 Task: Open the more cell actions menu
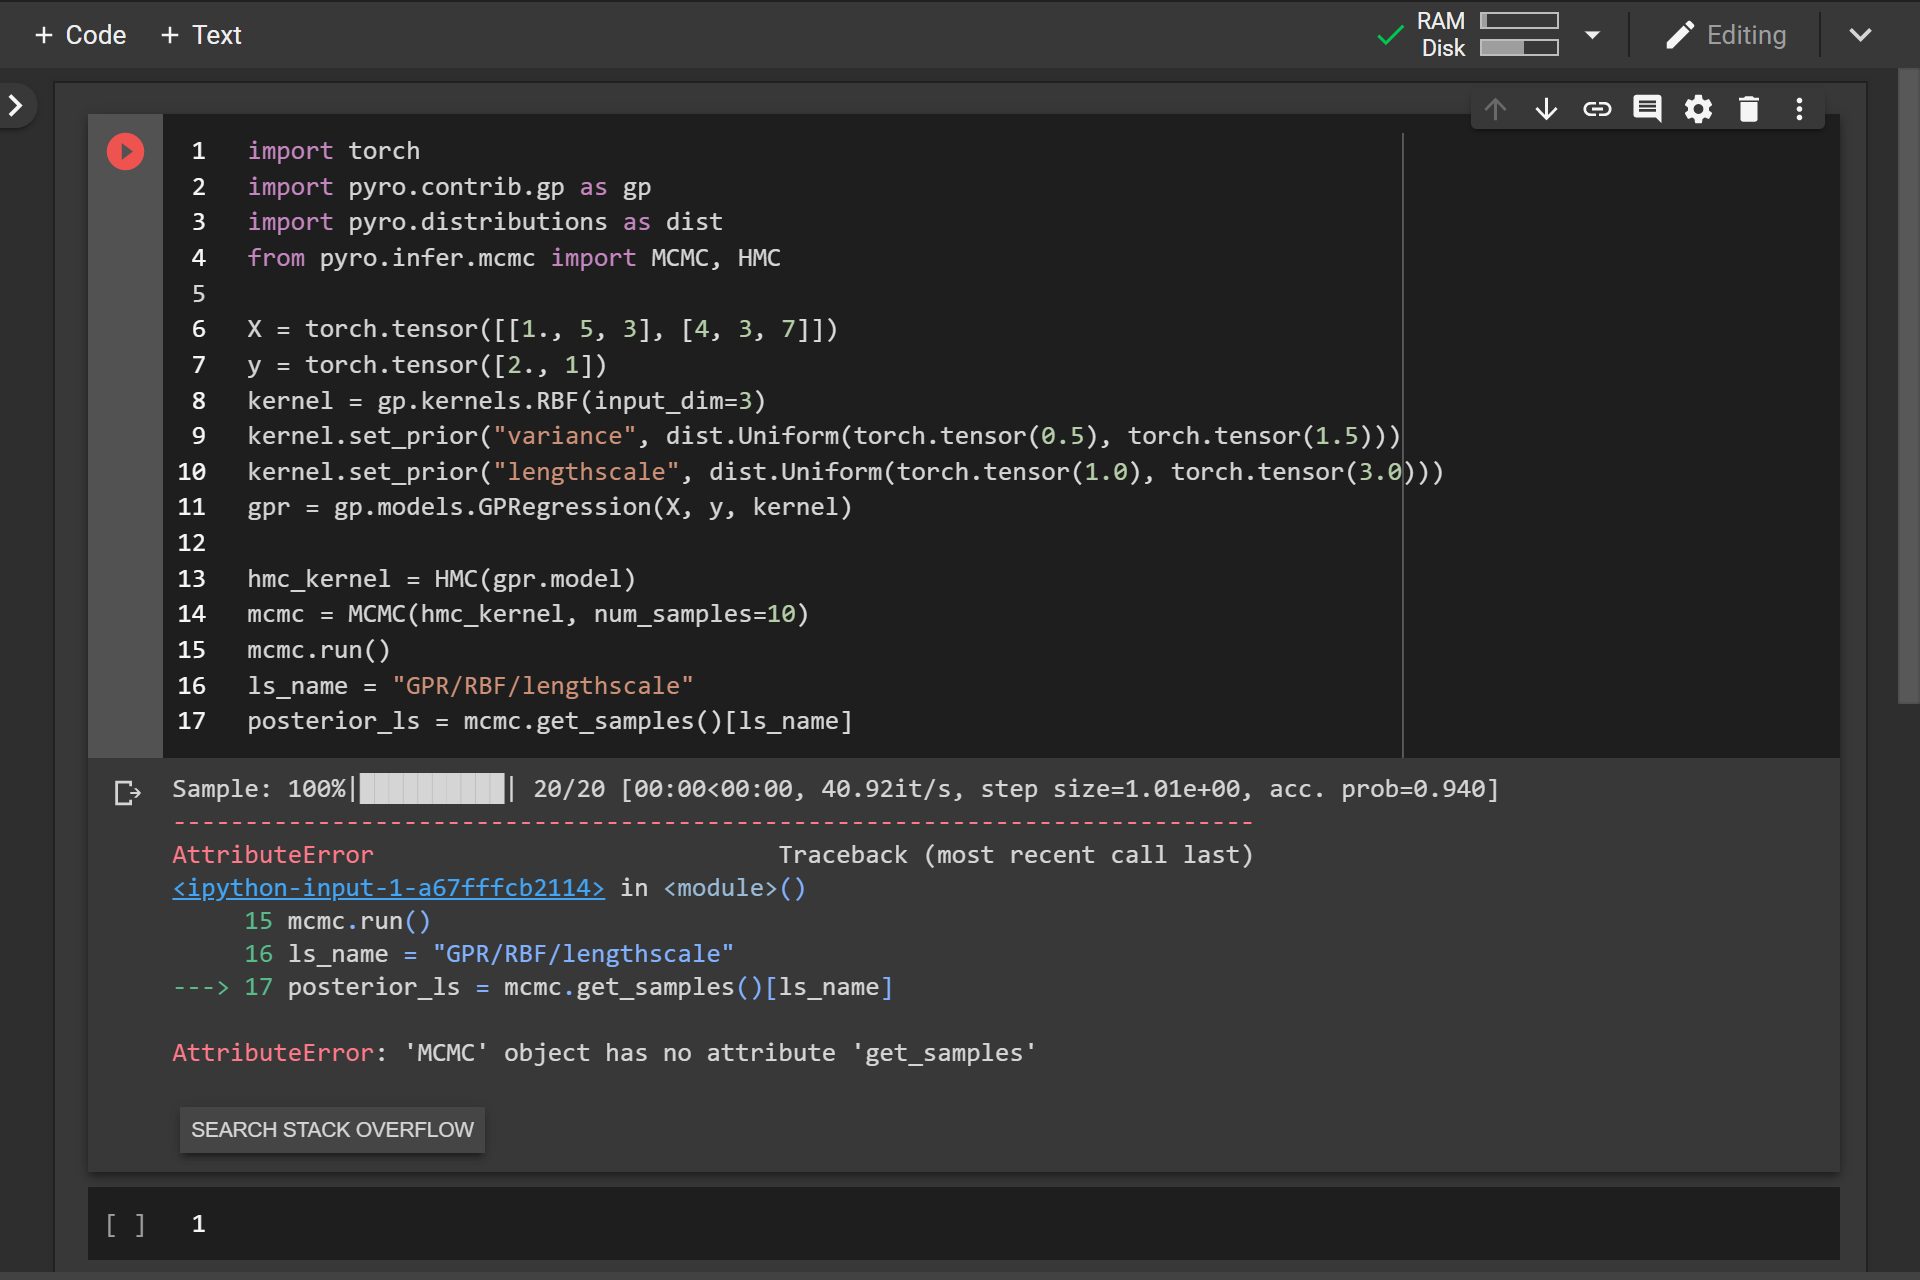(1798, 109)
